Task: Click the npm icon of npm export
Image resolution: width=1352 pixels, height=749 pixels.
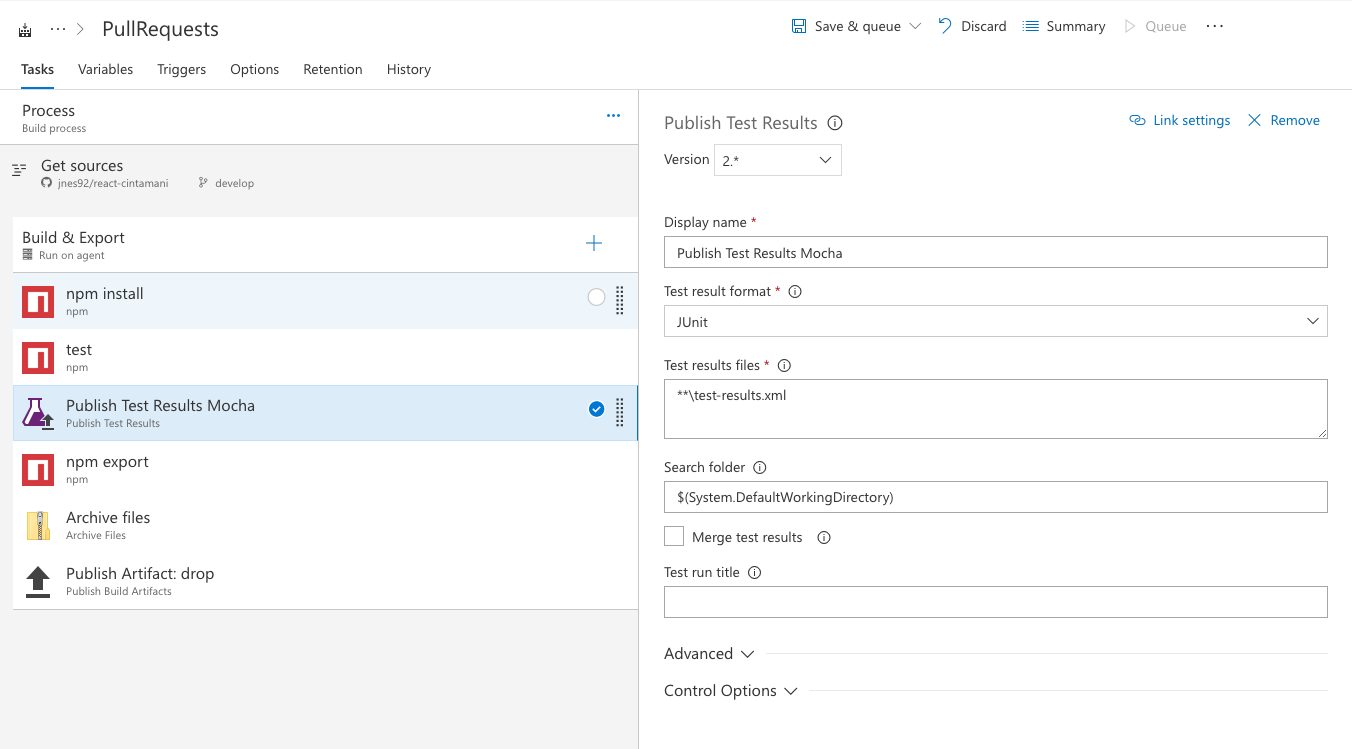Action: [x=37, y=469]
